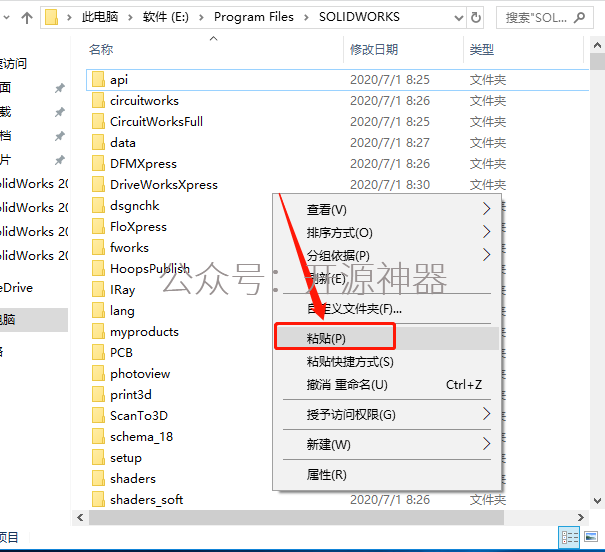Click the horizontal scrollbar left arrow
The height and width of the screenshot is (552, 605).
click(x=80, y=517)
